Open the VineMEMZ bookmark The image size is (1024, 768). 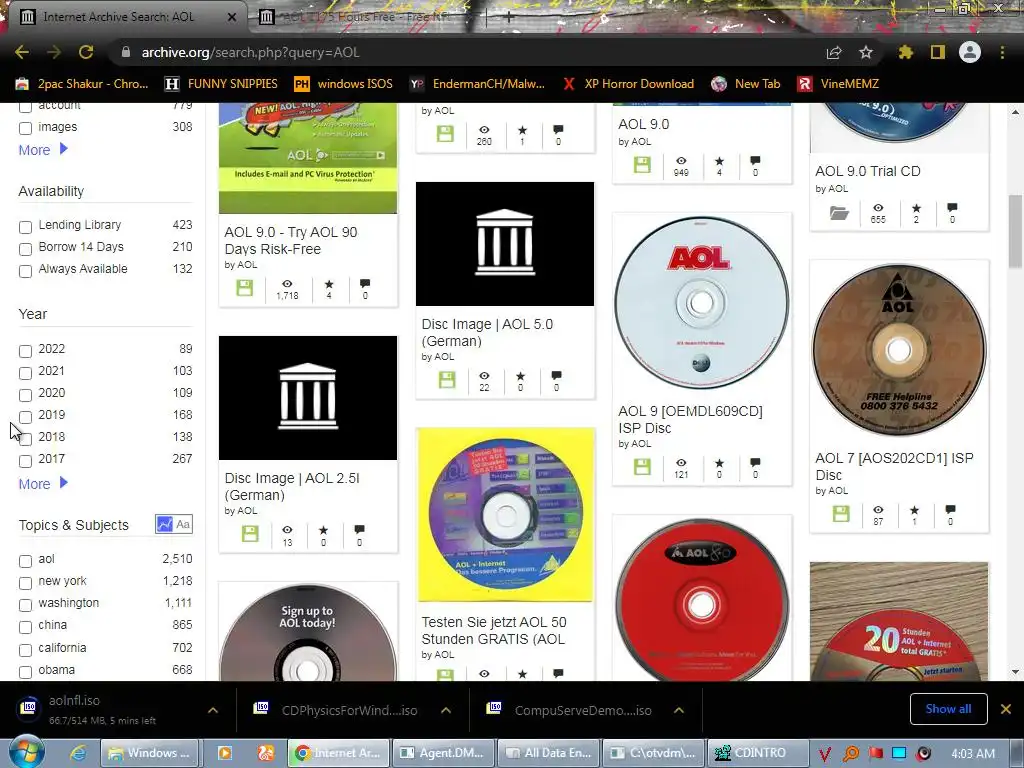coord(838,84)
